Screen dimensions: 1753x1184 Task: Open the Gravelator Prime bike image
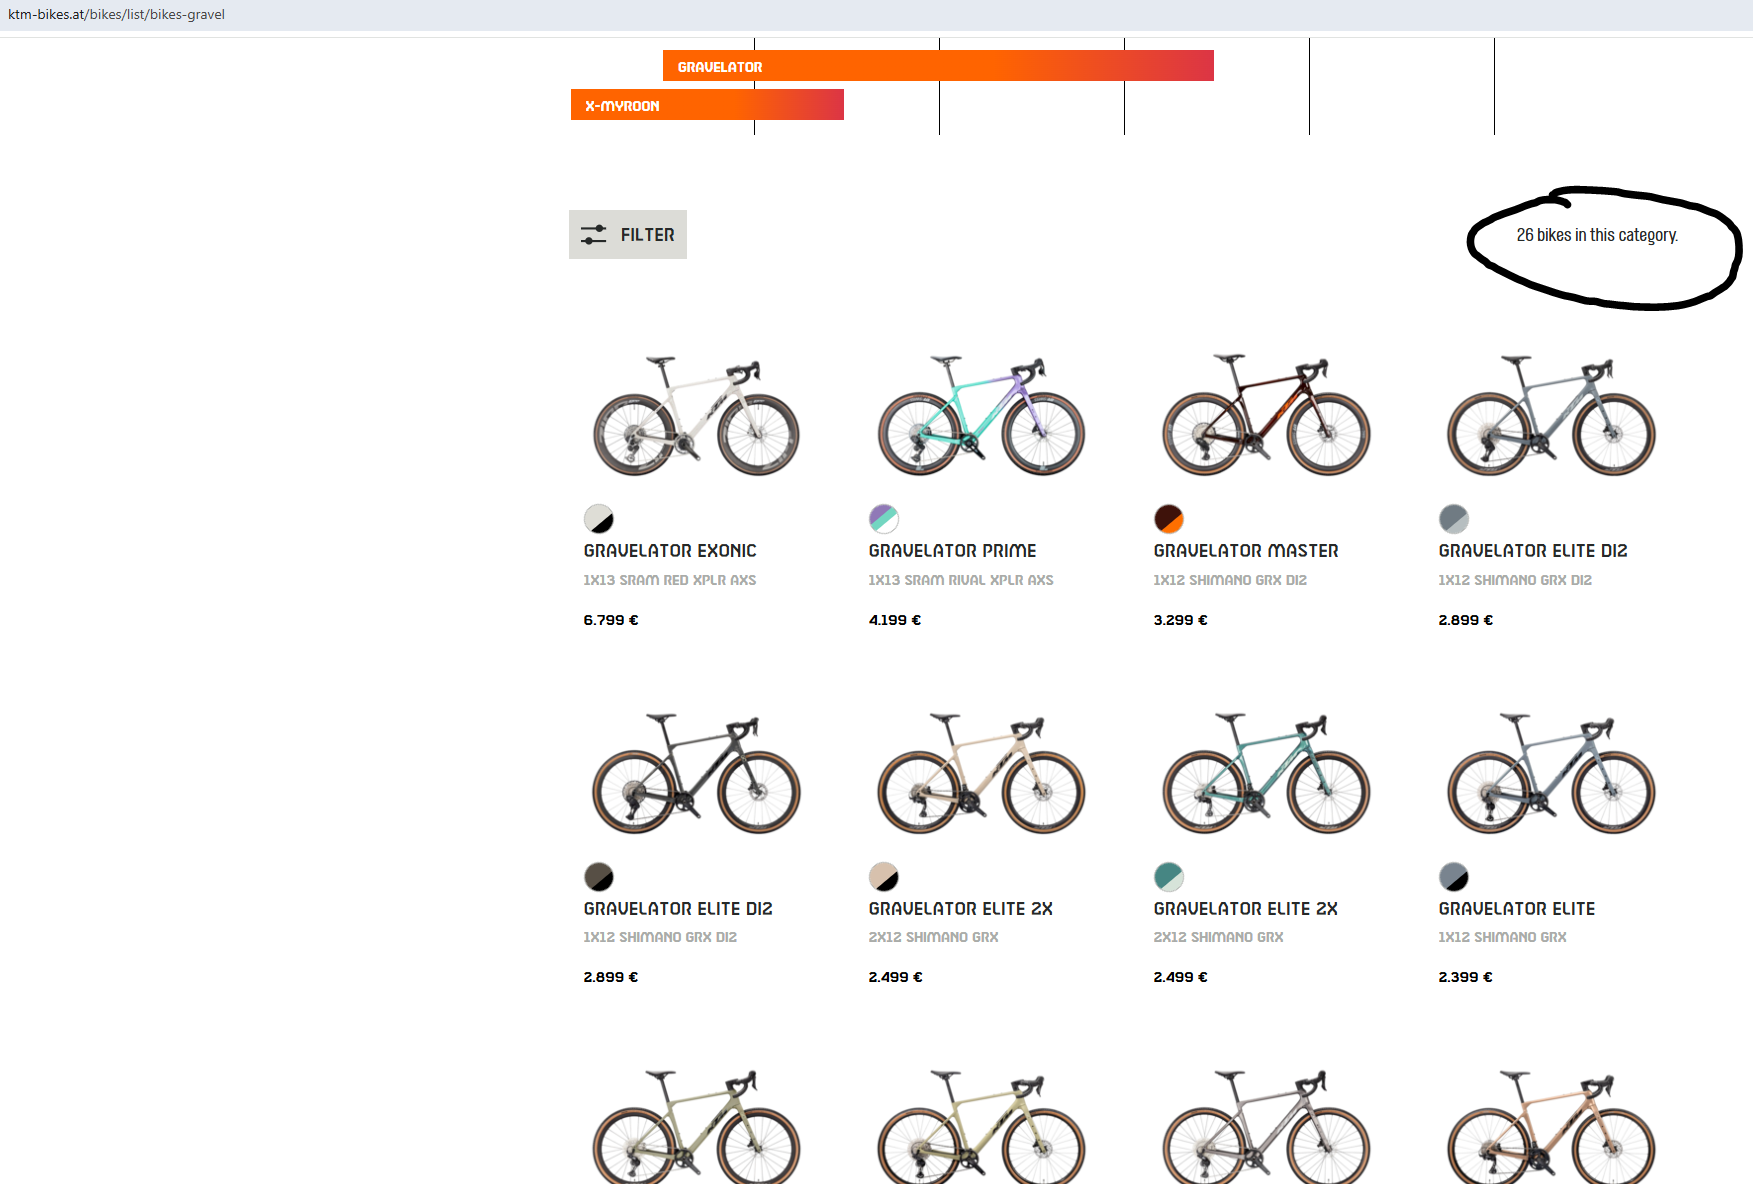pos(982,415)
